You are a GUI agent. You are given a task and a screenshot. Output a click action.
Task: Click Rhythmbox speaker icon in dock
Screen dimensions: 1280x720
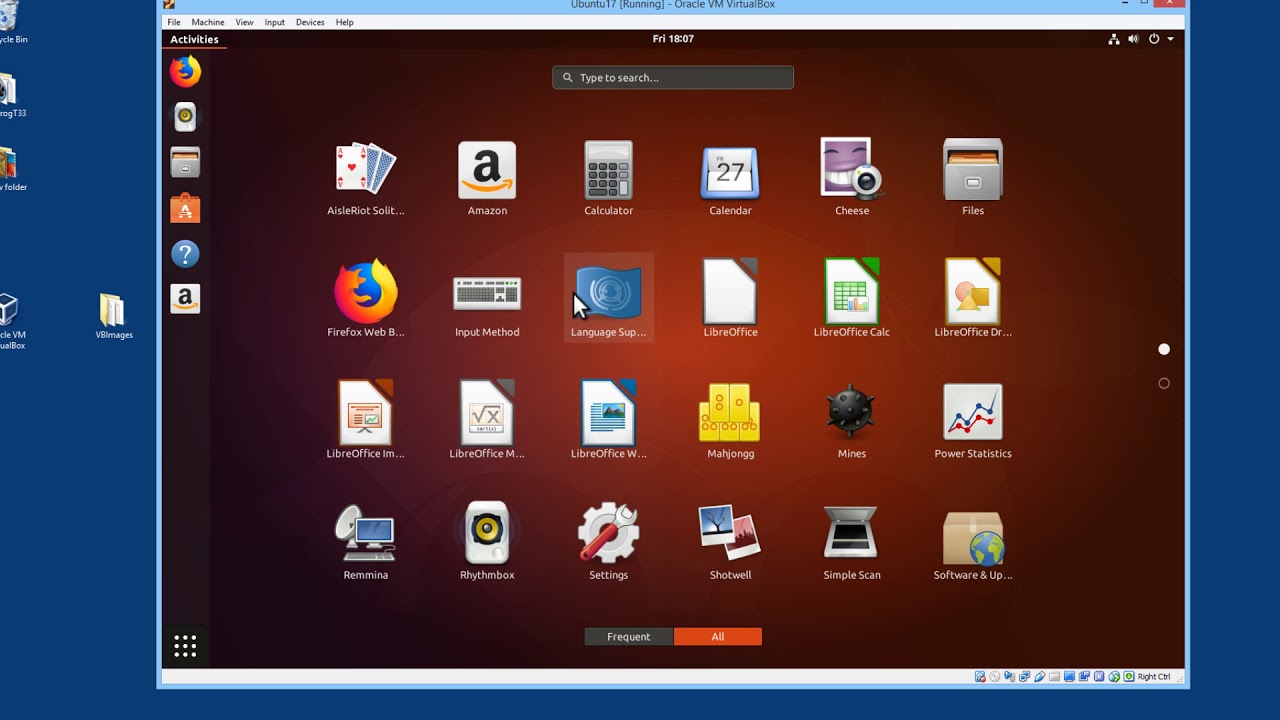(x=185, y=117)
